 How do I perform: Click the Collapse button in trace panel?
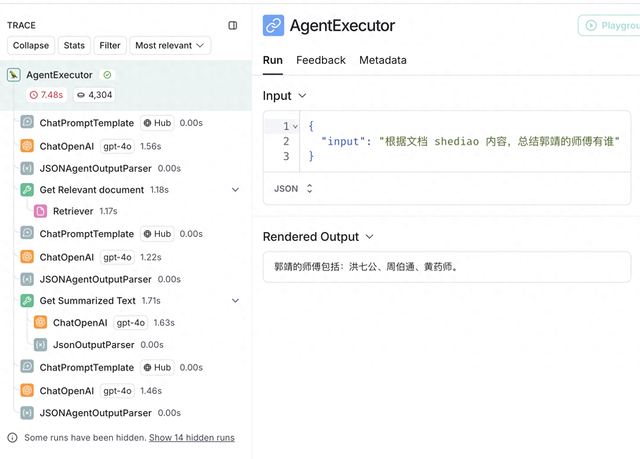(31, 45)
